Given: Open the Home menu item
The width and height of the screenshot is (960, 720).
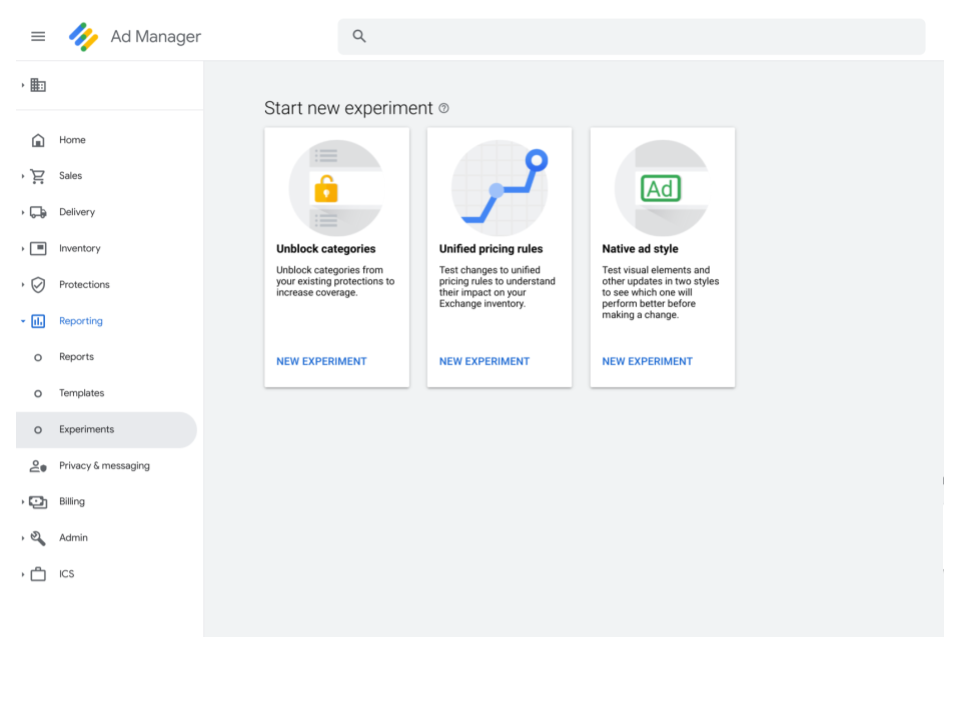Looking at the screenshot, I should tap(72, 140).
